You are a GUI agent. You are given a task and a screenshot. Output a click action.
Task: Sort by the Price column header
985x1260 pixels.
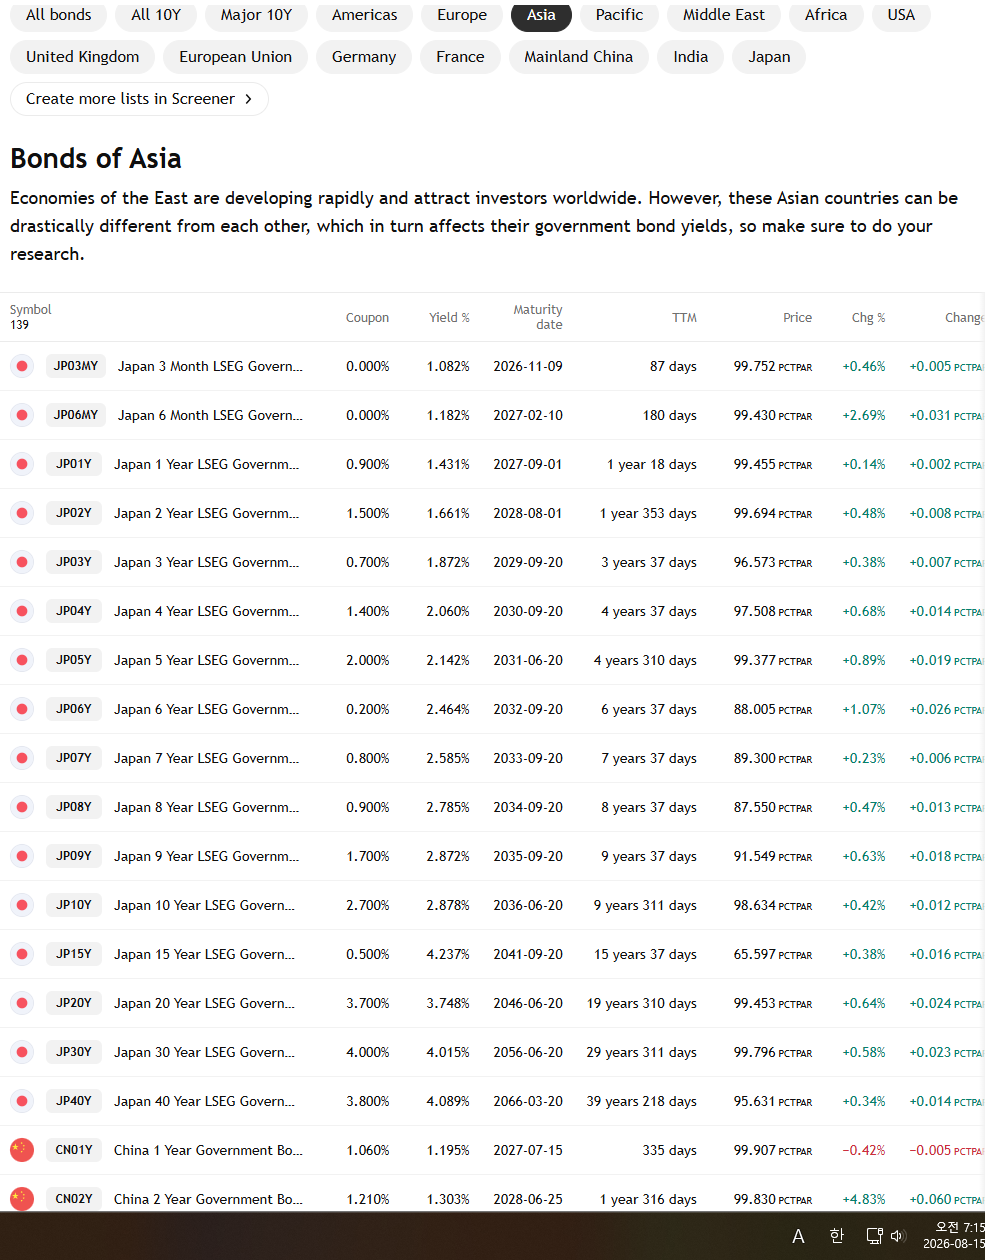797,318
